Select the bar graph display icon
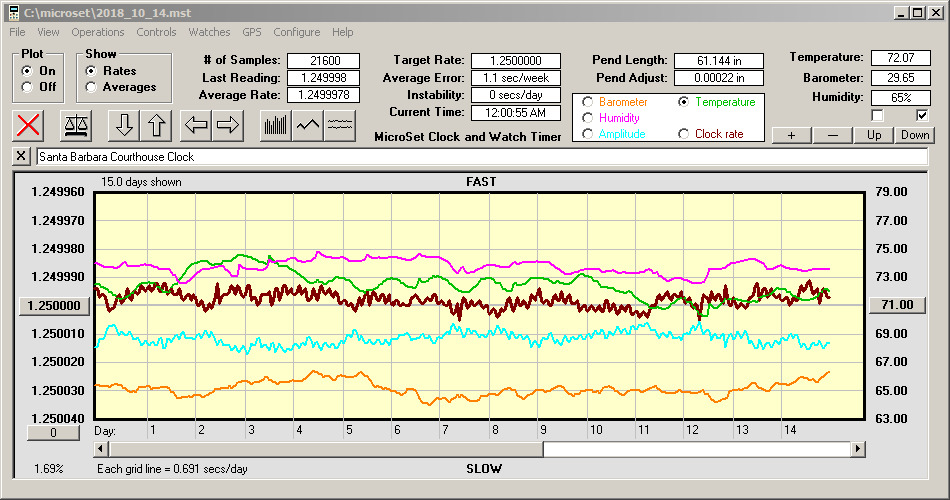 pyautogui.click(x=276, y=125)
